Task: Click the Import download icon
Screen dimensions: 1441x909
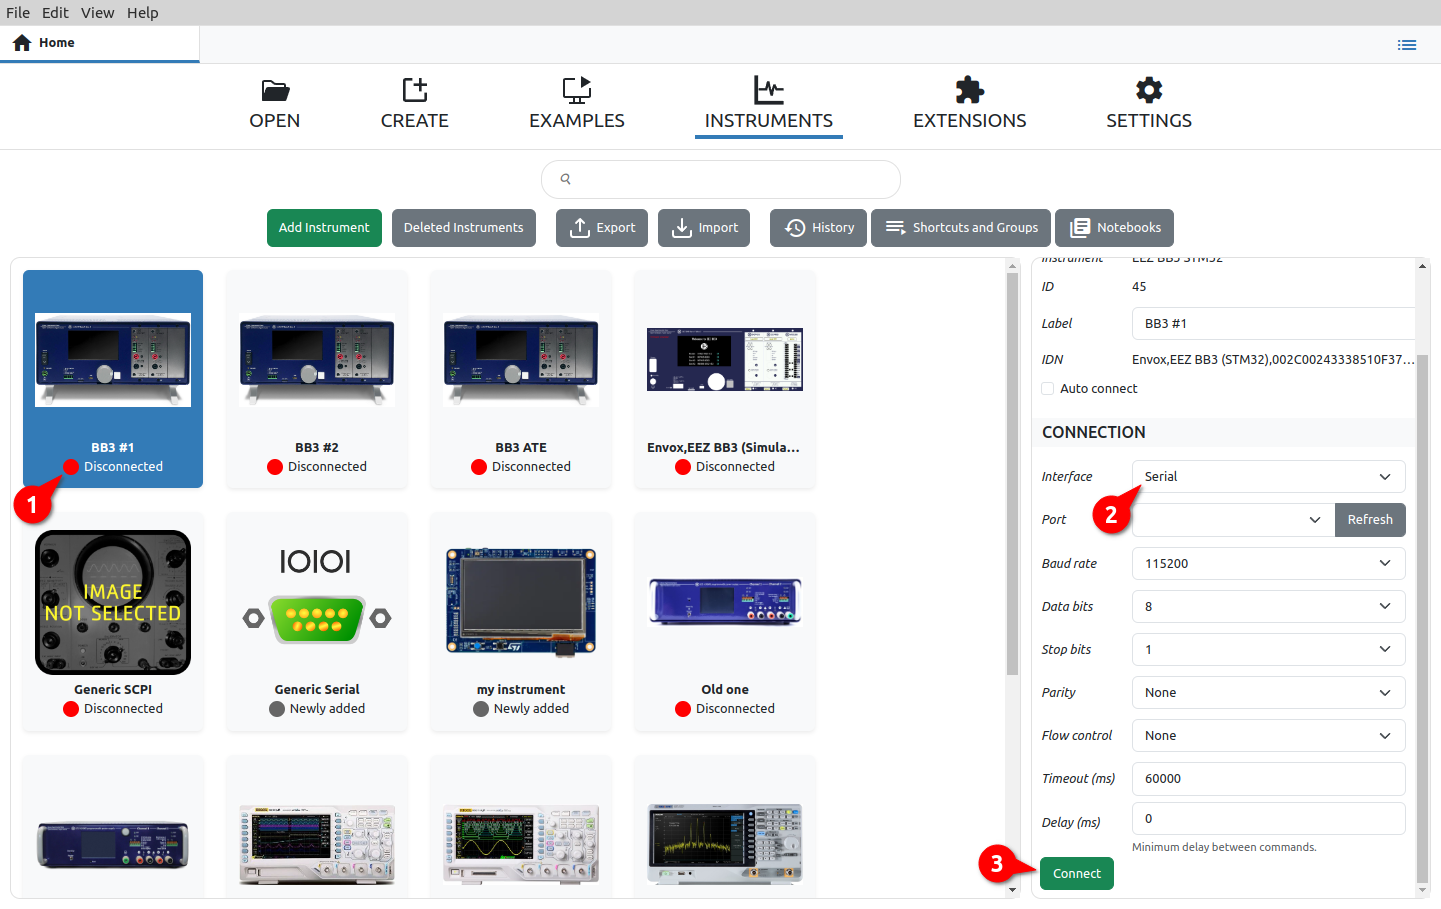Action: (x=682, y=228)
